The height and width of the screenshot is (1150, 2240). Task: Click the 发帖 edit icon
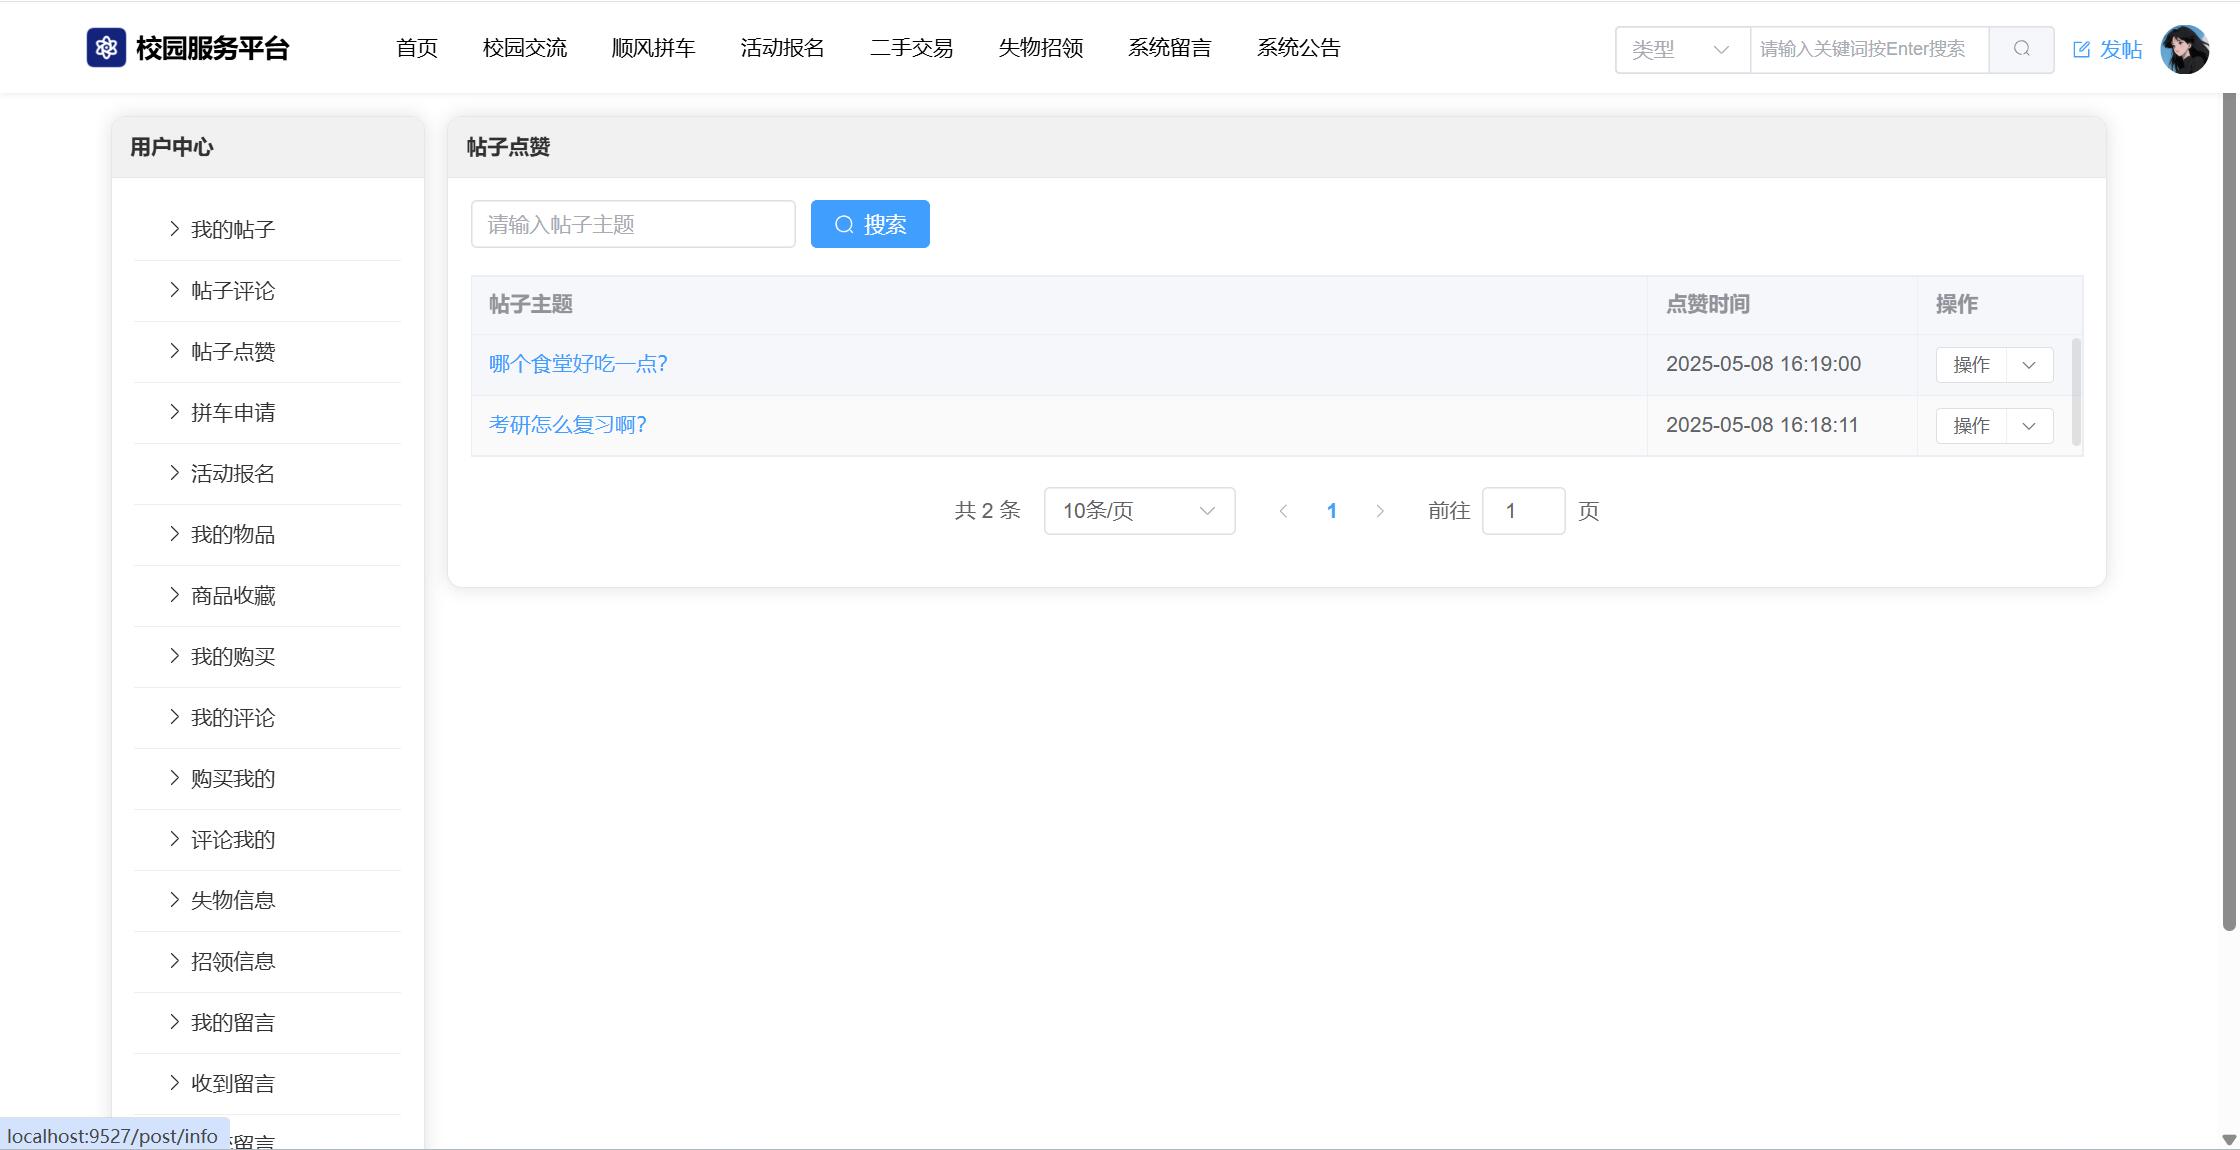pyautogui.click(x=2081, y=50)
